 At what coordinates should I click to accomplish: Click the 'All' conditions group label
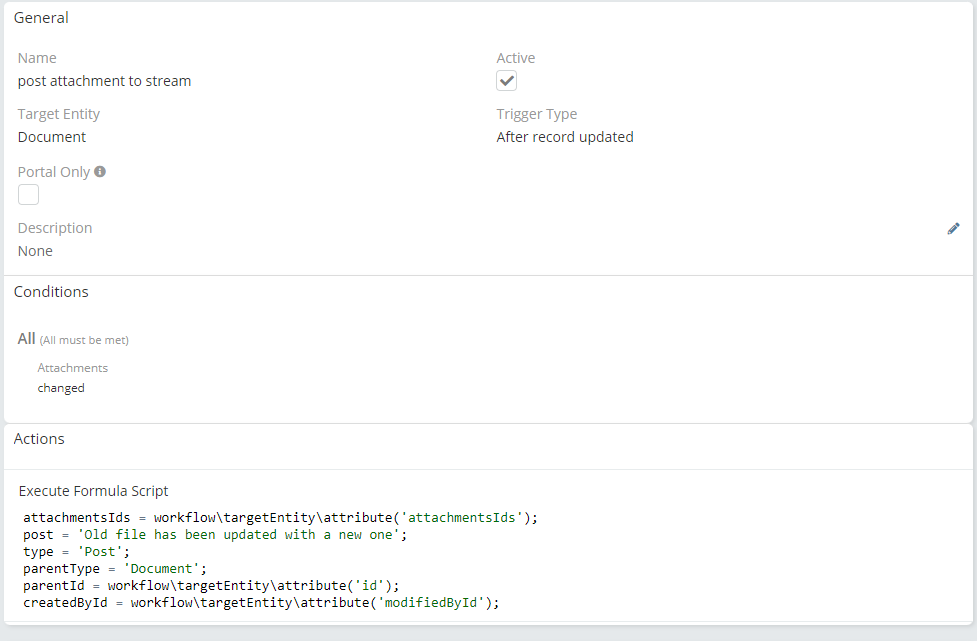(27, 339)
